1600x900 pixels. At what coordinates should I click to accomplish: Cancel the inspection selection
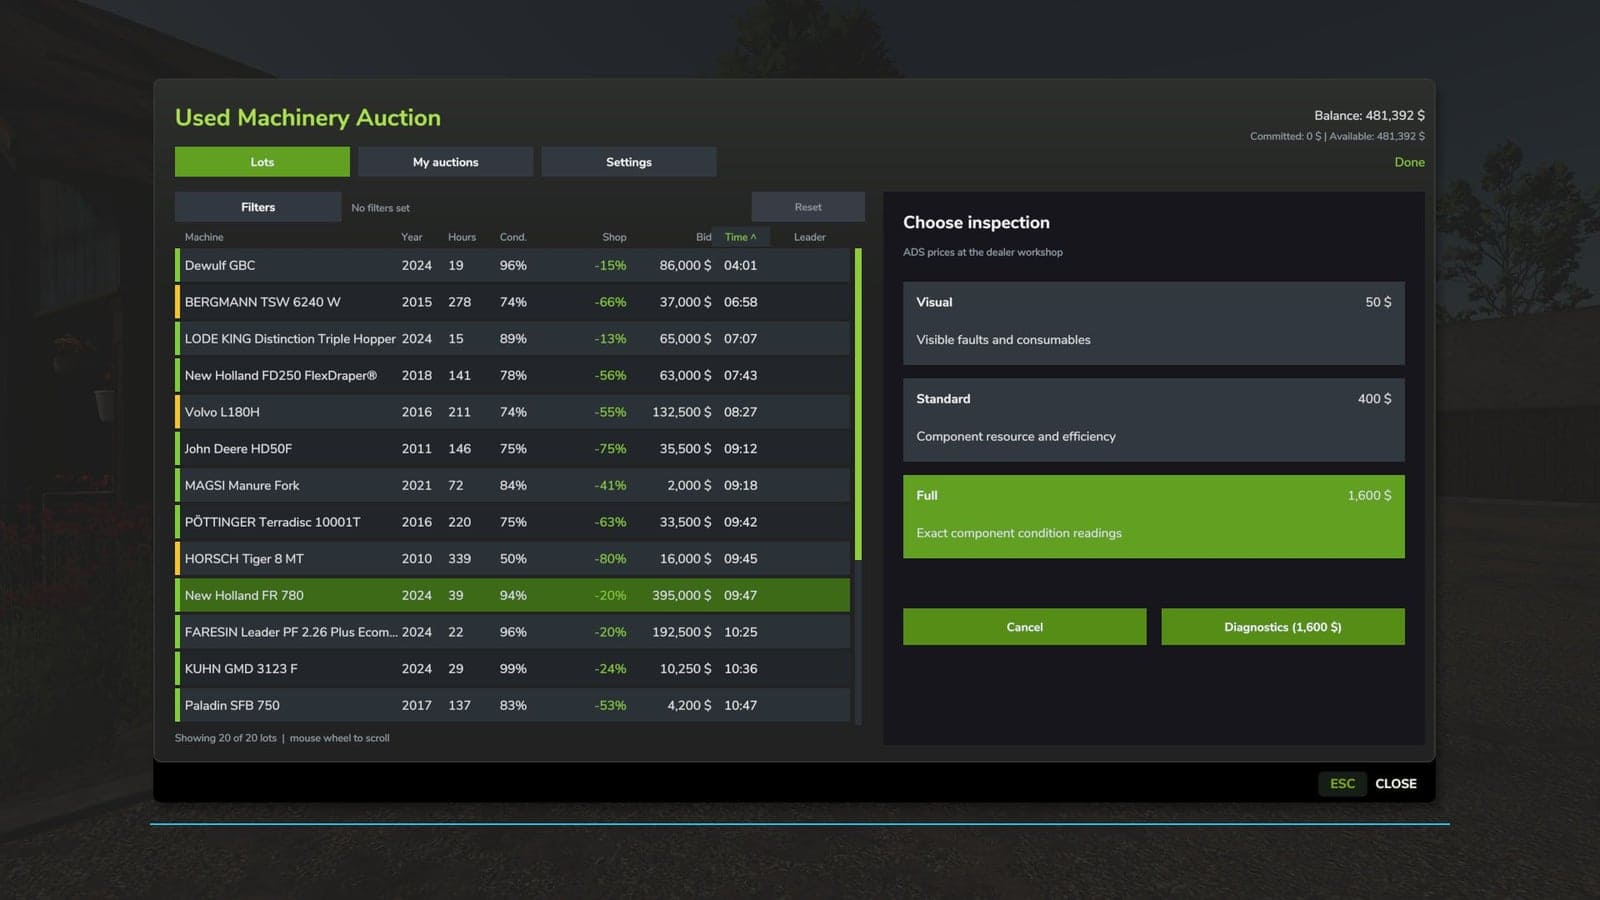[x=1024, y=627]
